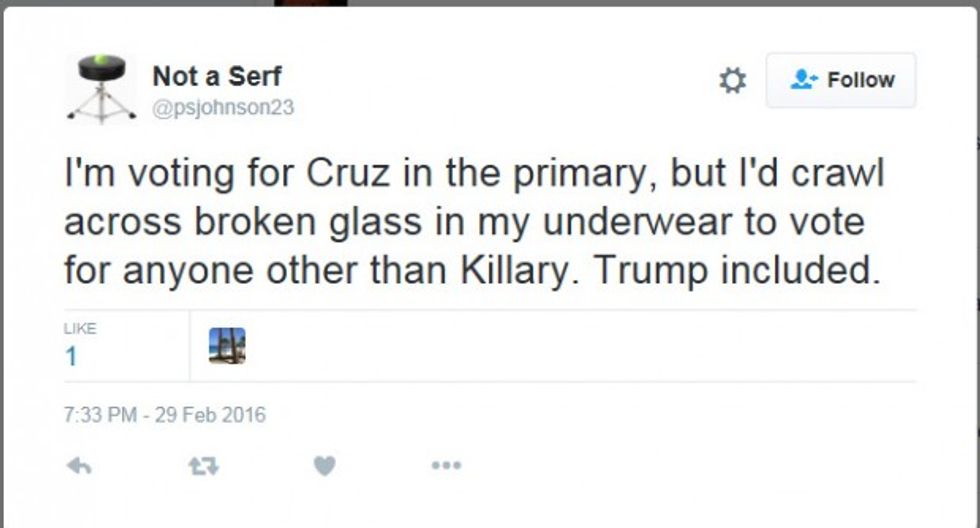
Task: Open the 7:33 PM - 29 Feb 2016 timestamp
Action: 165,414
